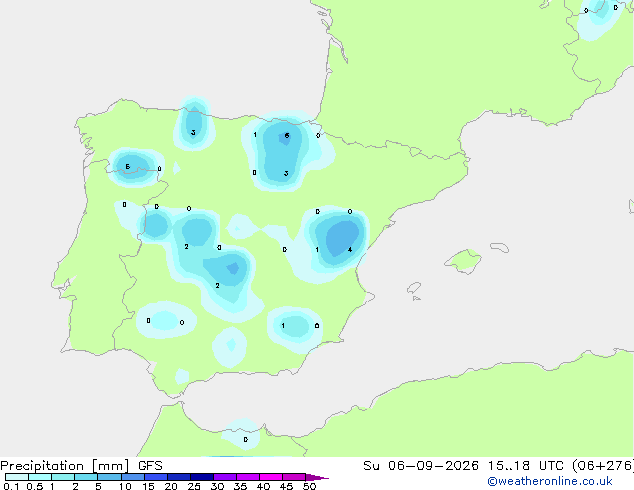Click the legend label '45'
Screen dimensions: 634x490
(x=286, y=486)
